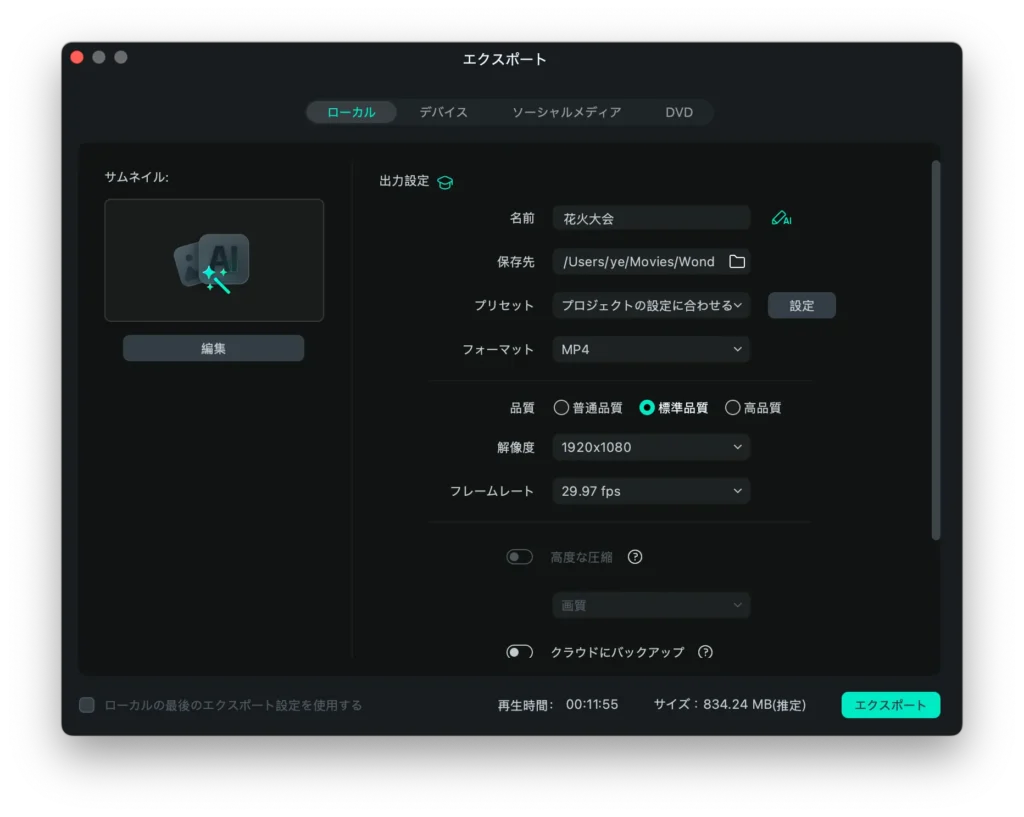Select the 普通品質 quality option

click(x=561, y=407)
